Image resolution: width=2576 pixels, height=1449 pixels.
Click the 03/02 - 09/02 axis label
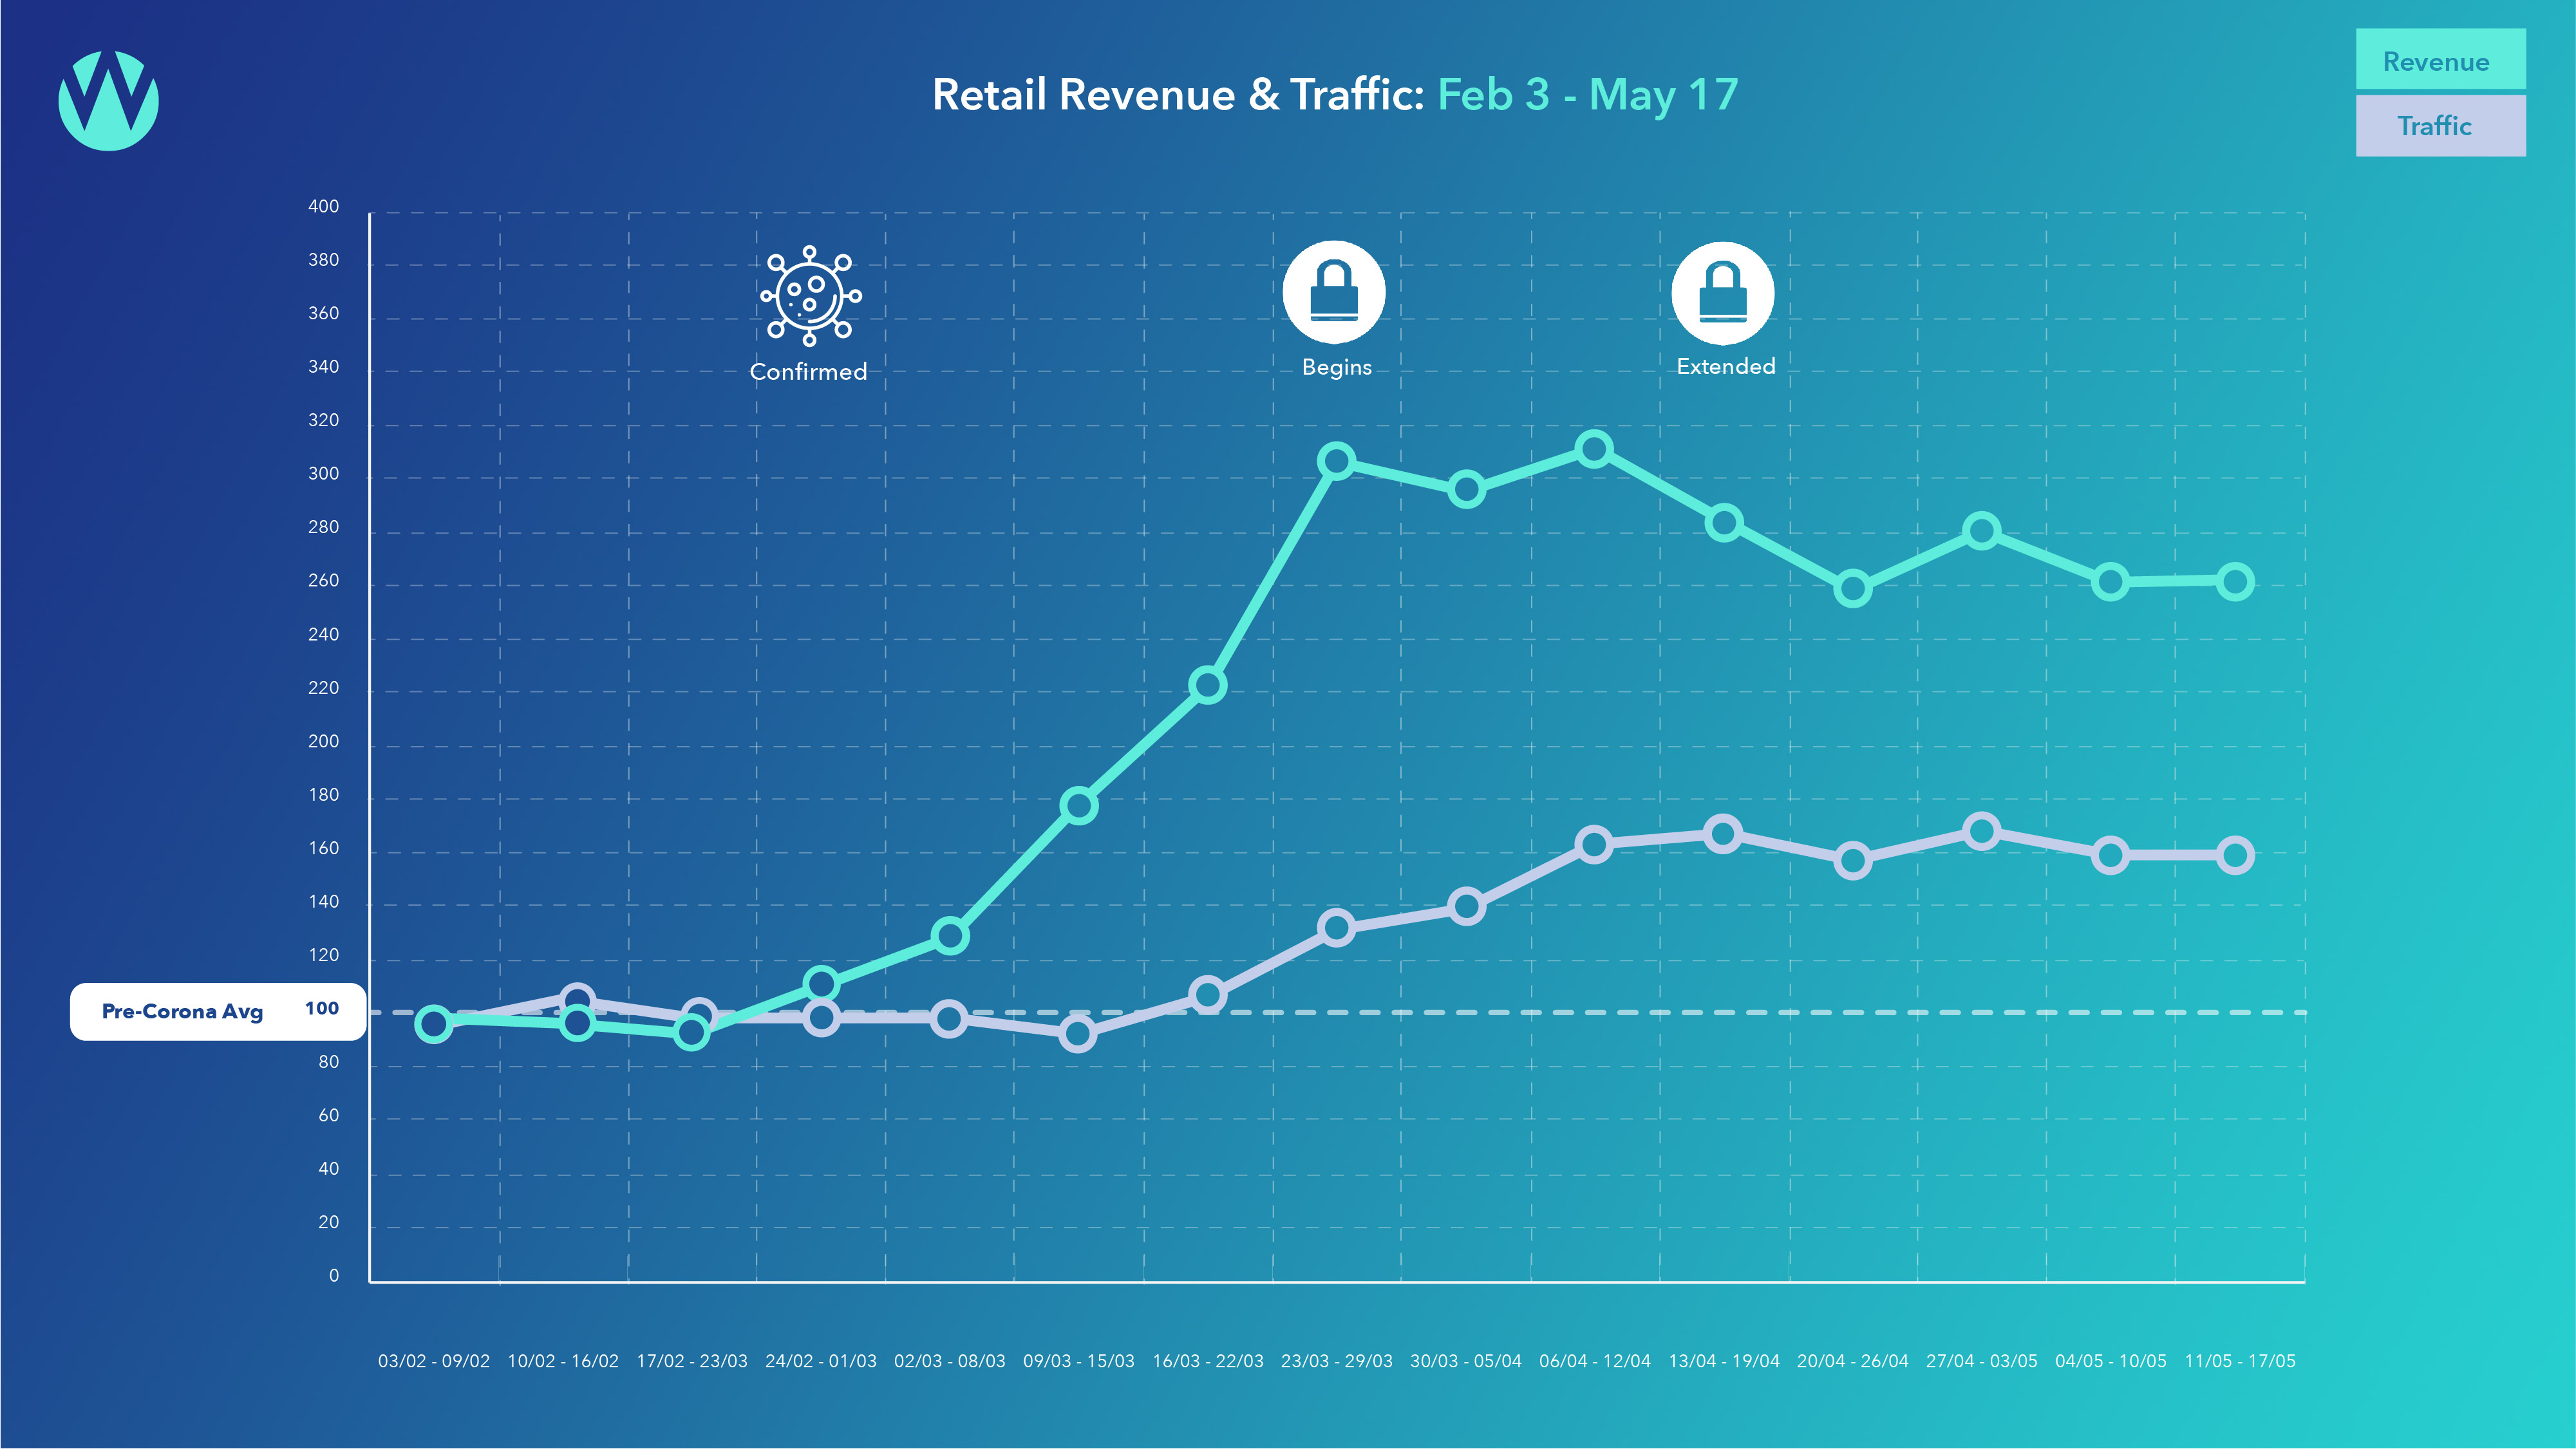pyautogui.click(x=434, y=1361)
